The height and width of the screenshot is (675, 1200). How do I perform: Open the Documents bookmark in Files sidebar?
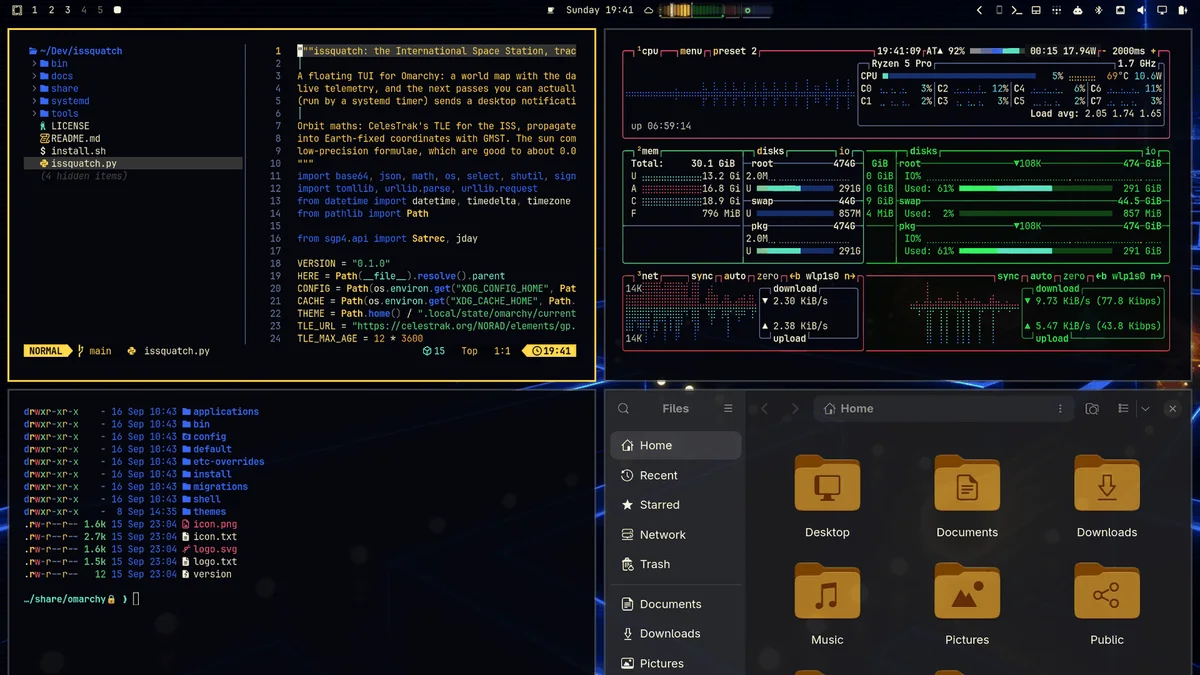pos(676,604)
